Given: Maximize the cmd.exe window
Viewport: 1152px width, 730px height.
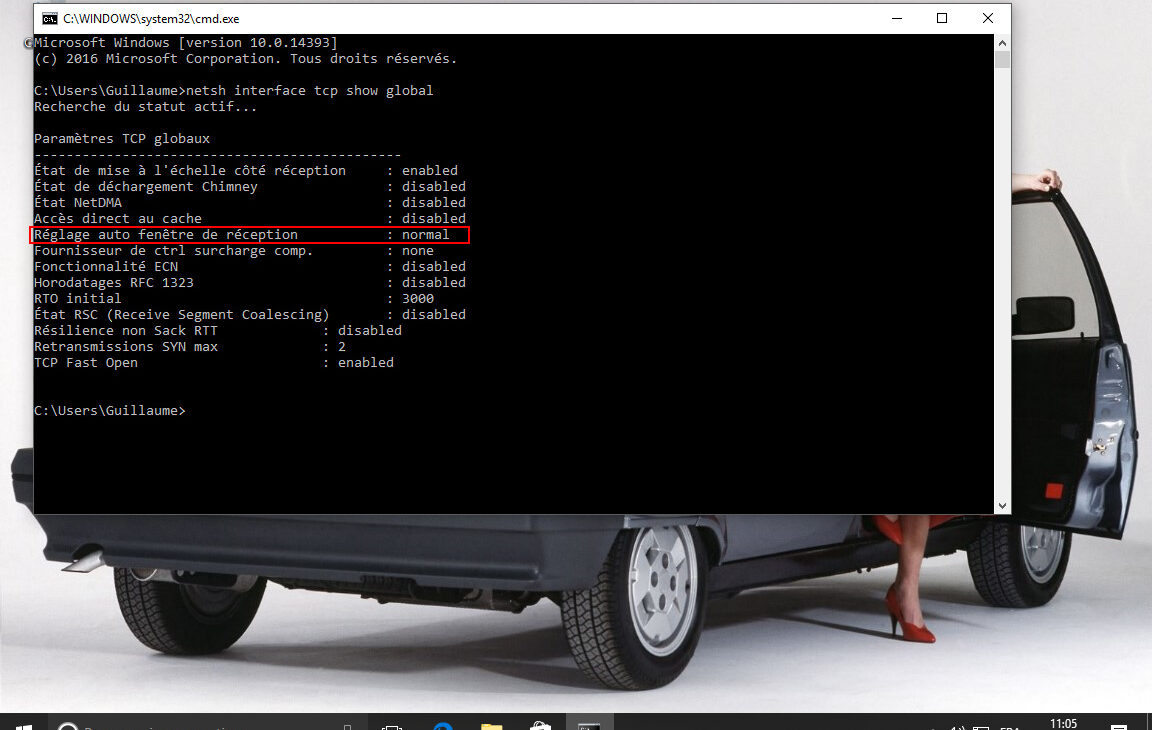Looking at the screenshot, I should 942,18.
